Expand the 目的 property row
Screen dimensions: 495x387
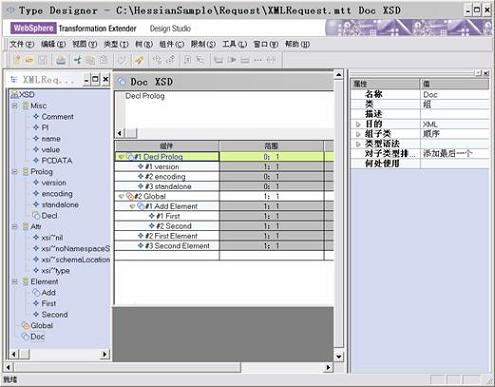click(358, 124)
